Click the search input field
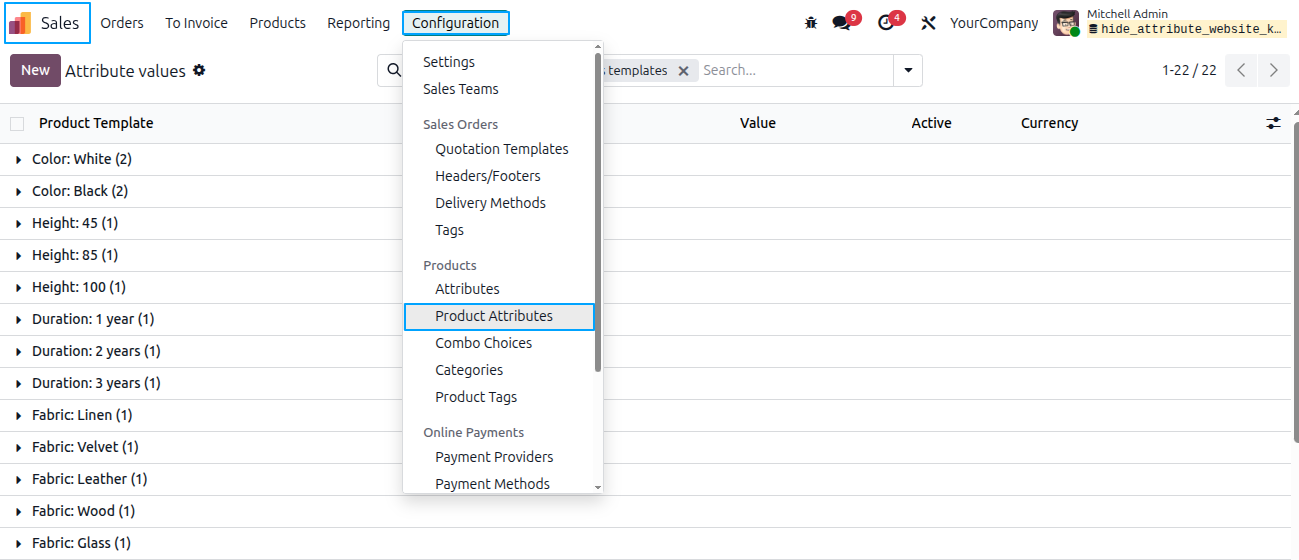The width and height of the screenshot is (1299, 560). click(795, 71)
